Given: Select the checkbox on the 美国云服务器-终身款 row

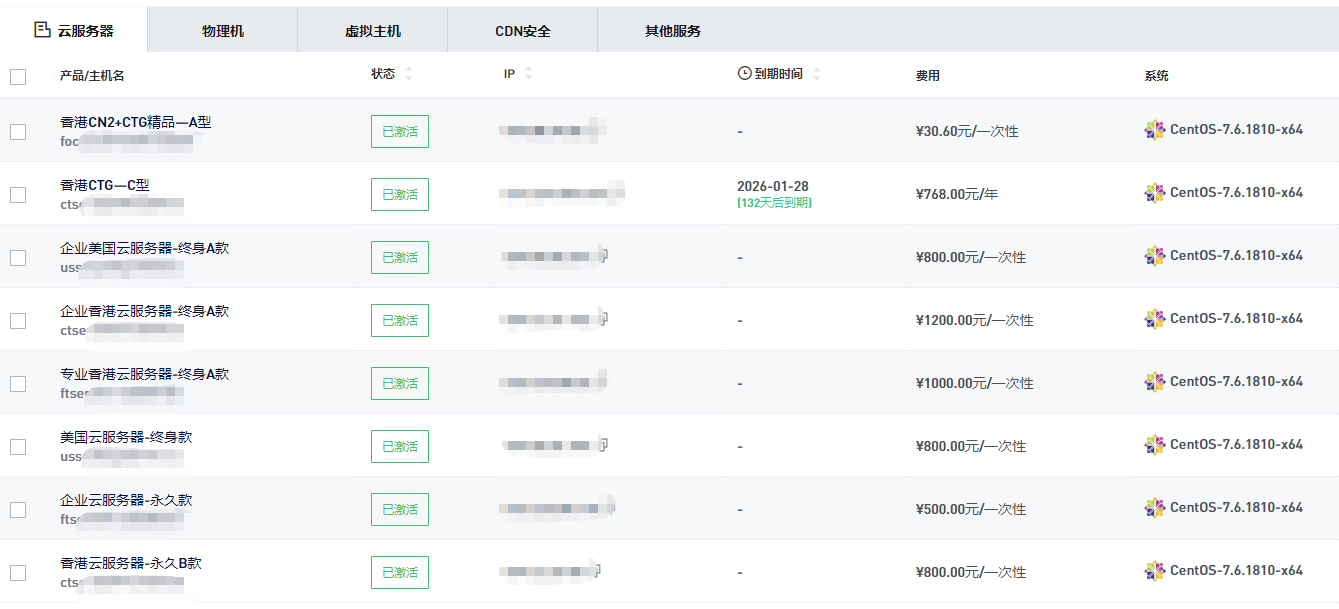Looking at the screenshot, I should coord(17,446).
